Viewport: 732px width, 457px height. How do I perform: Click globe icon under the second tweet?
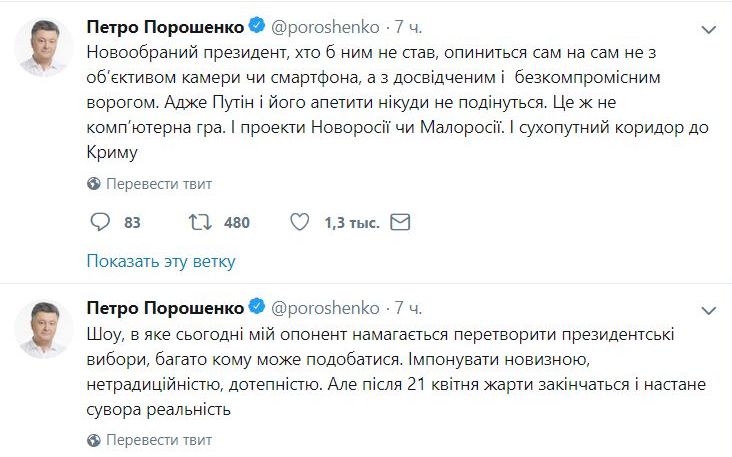coord(95,439)
